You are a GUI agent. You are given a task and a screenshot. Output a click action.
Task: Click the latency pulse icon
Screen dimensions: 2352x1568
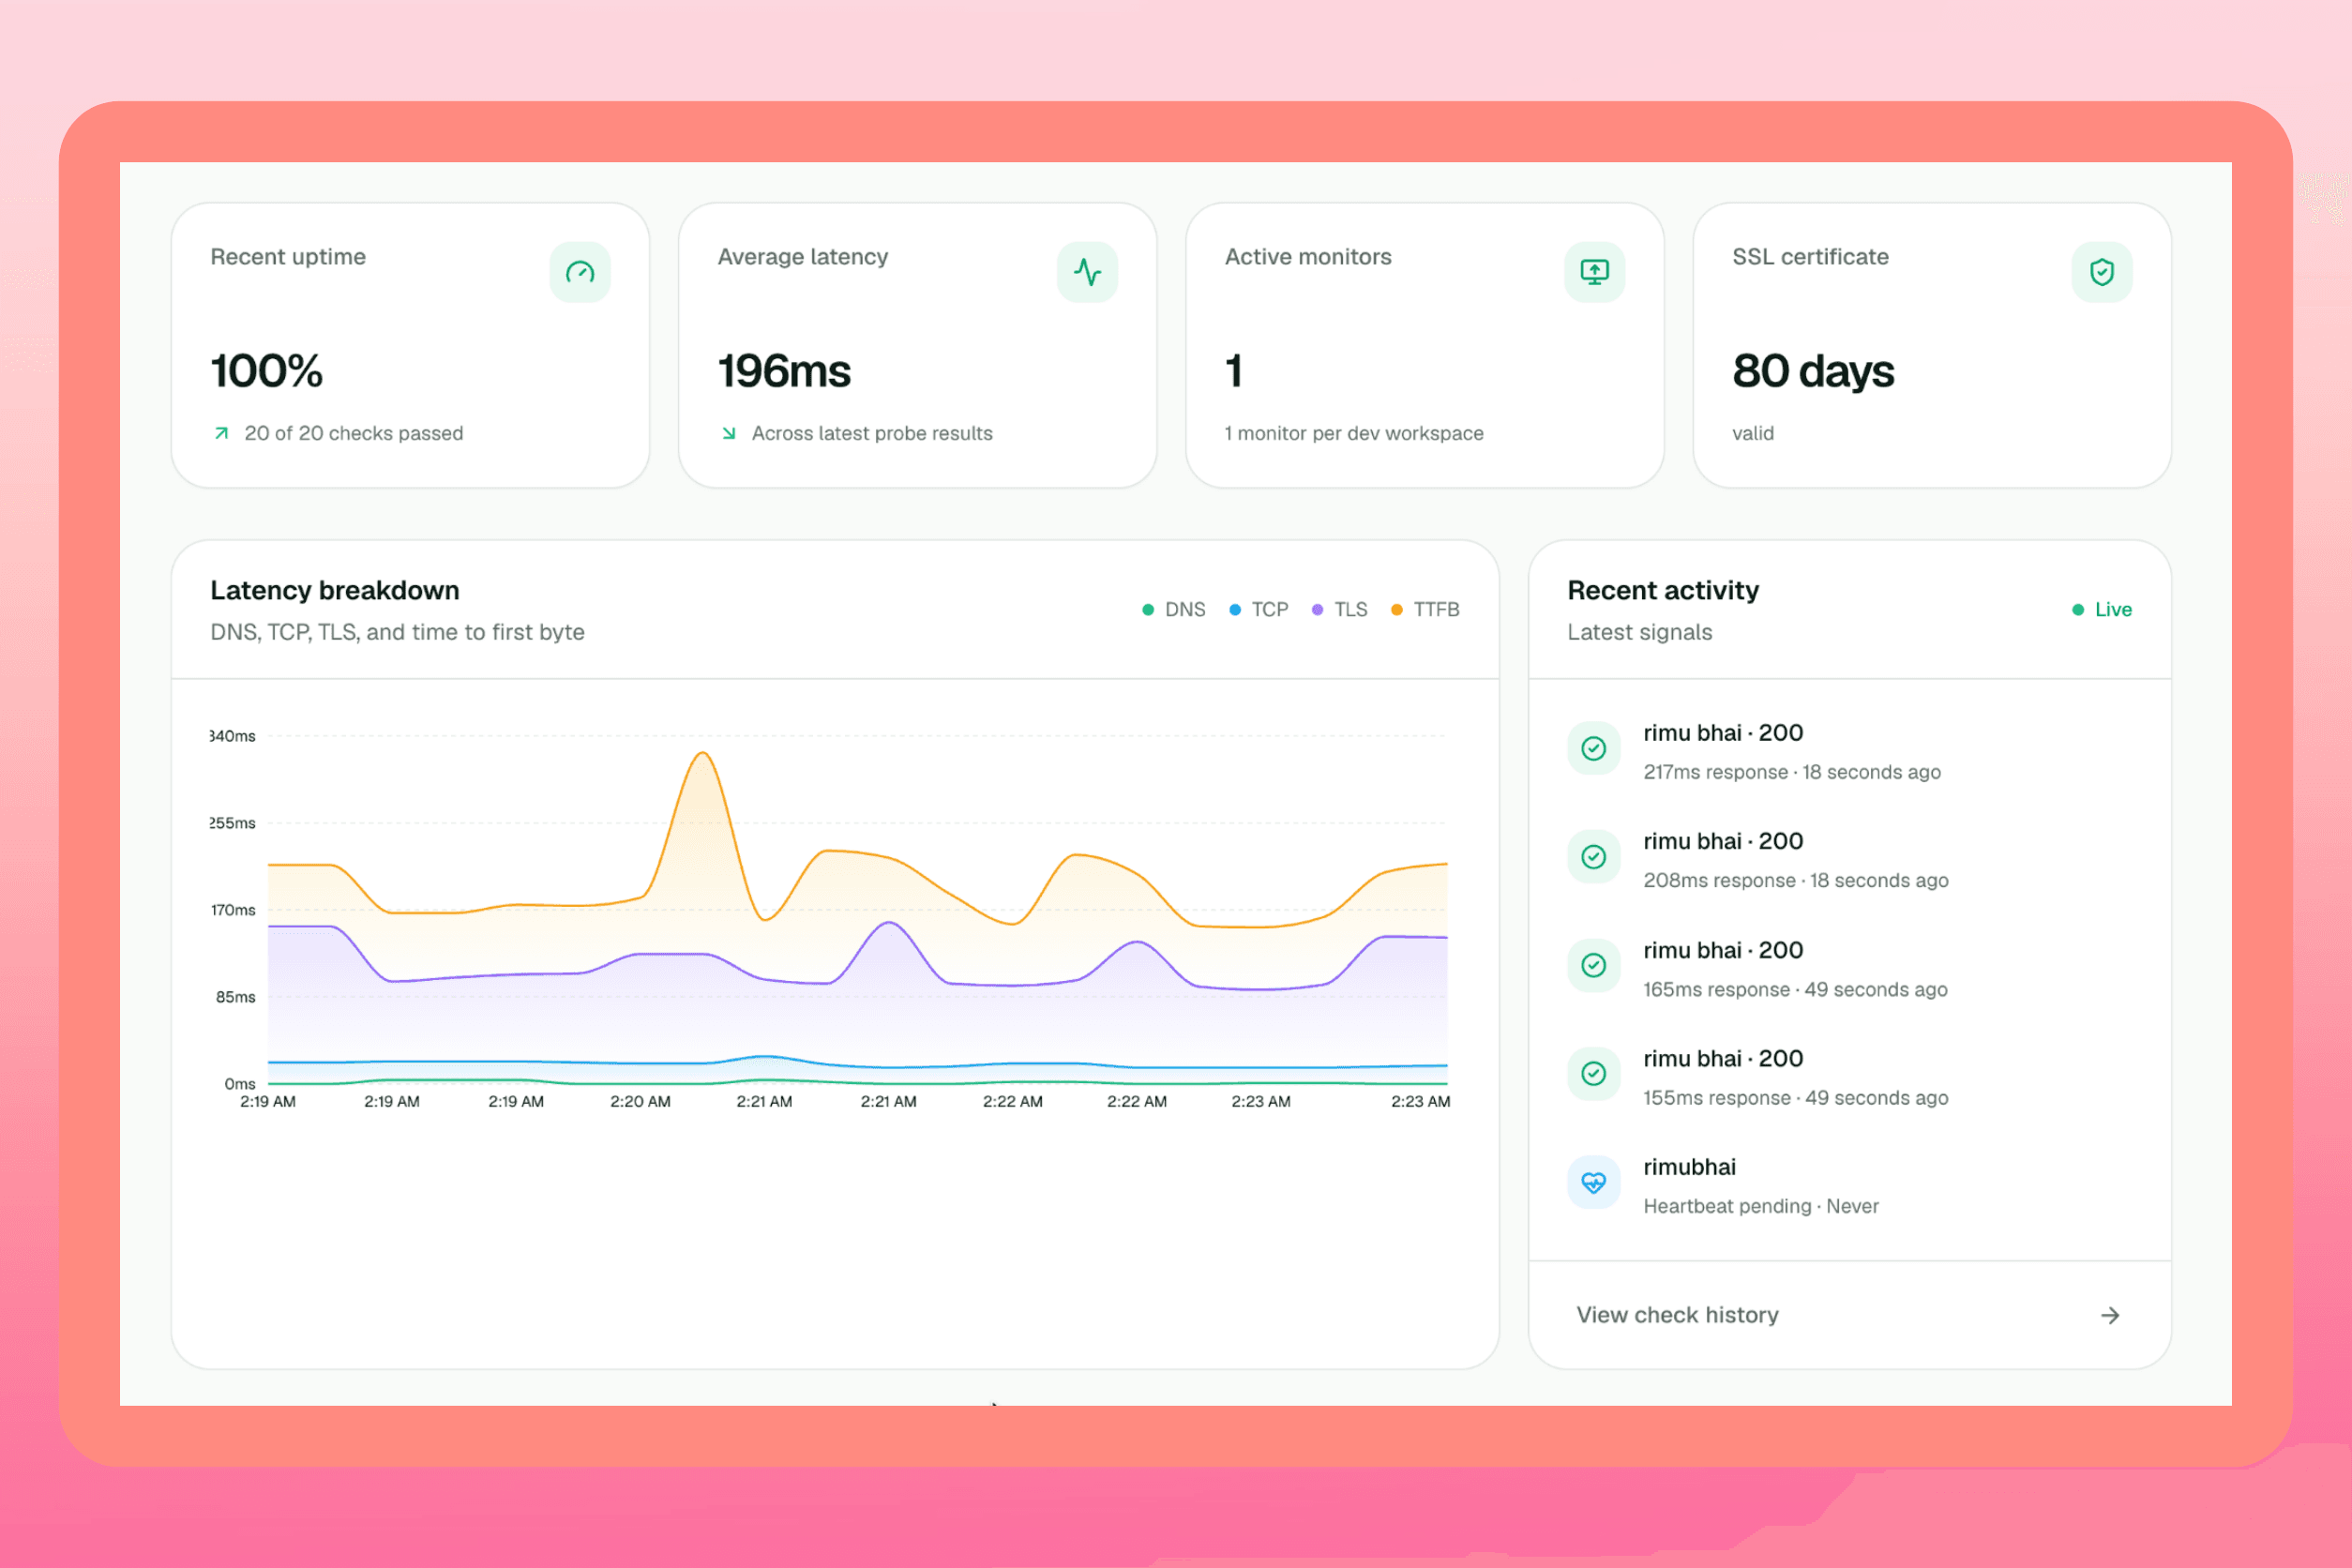click(1087, 272)
